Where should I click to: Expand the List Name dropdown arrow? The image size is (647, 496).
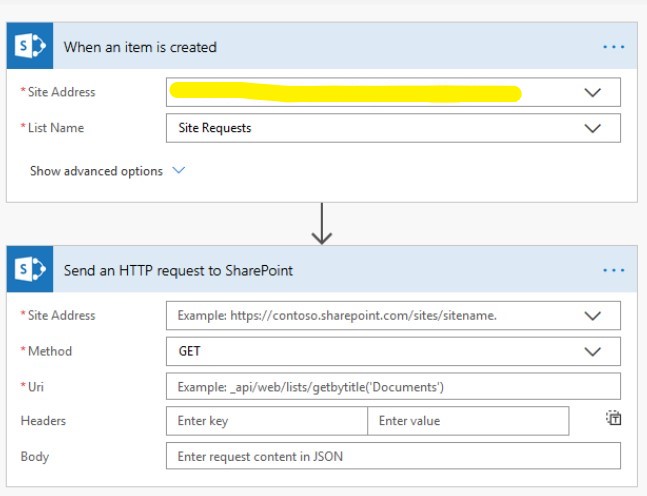coord(593,128)
